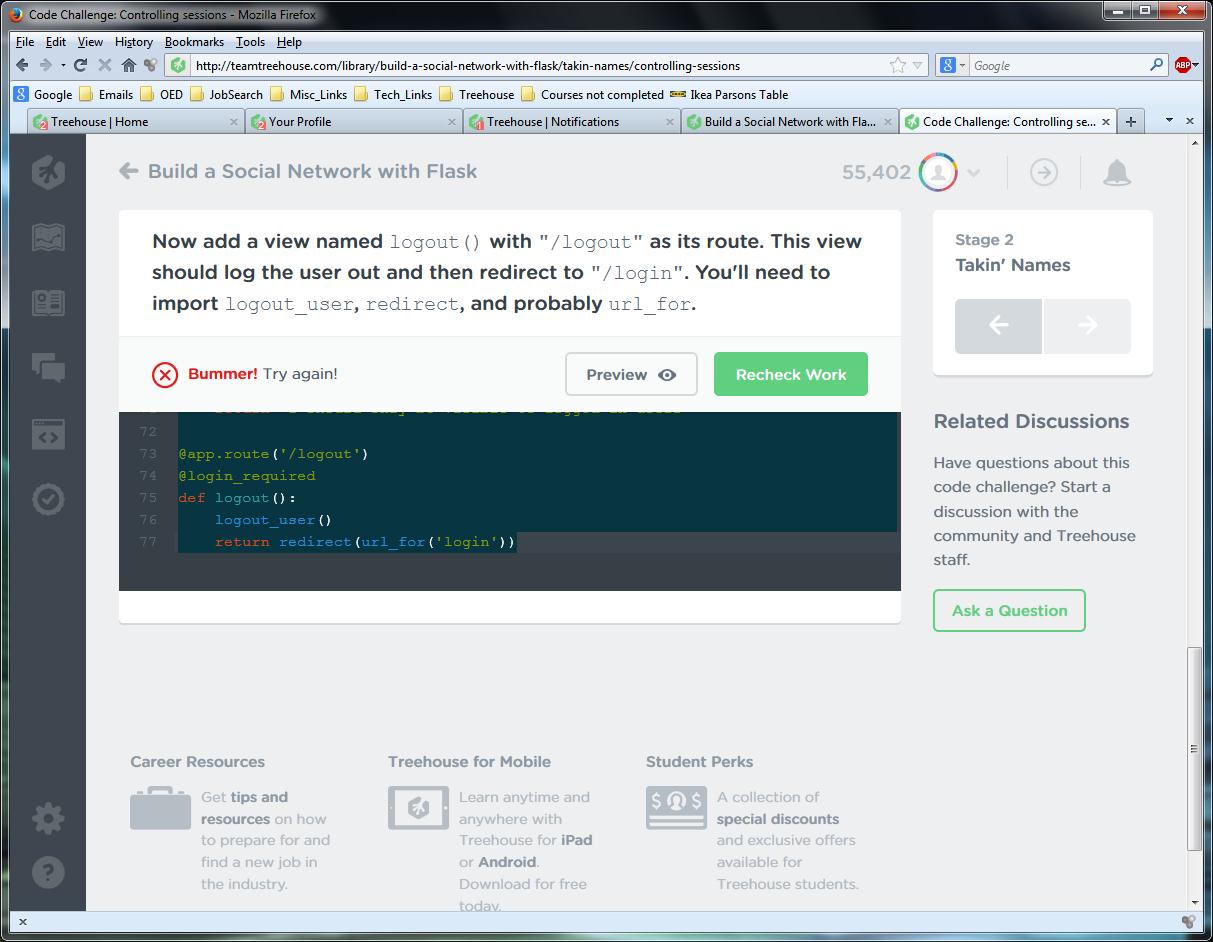
Task: Click the Preview button
Action: [631, 374]
